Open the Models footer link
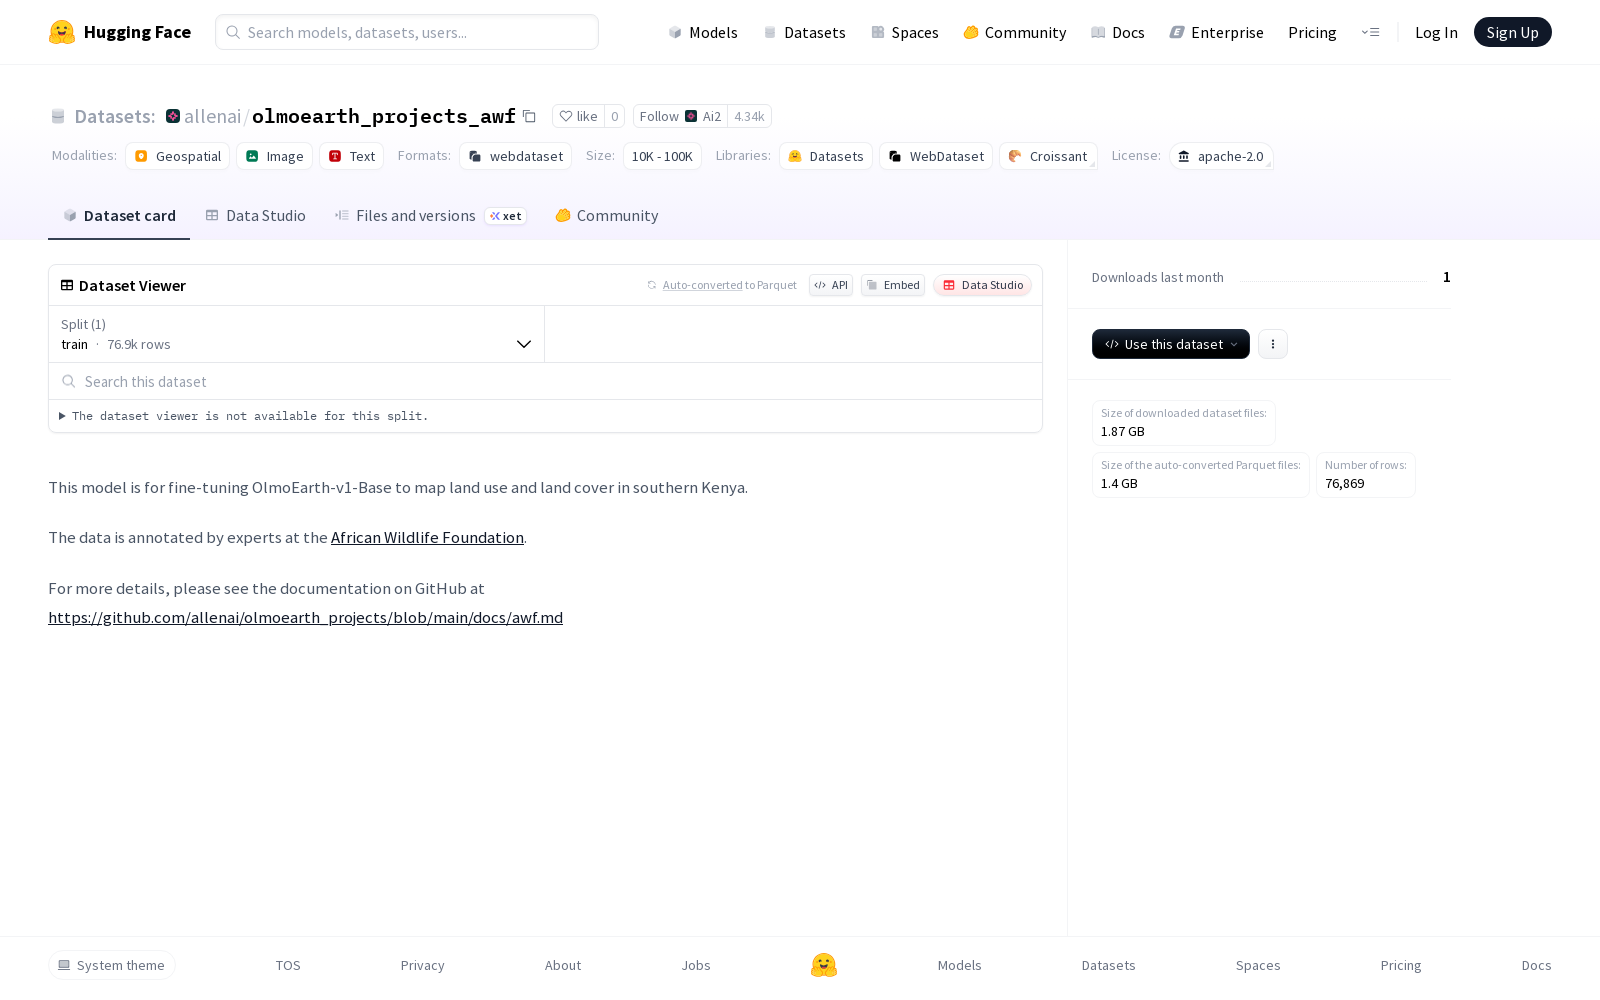 [x=959, y=965]
